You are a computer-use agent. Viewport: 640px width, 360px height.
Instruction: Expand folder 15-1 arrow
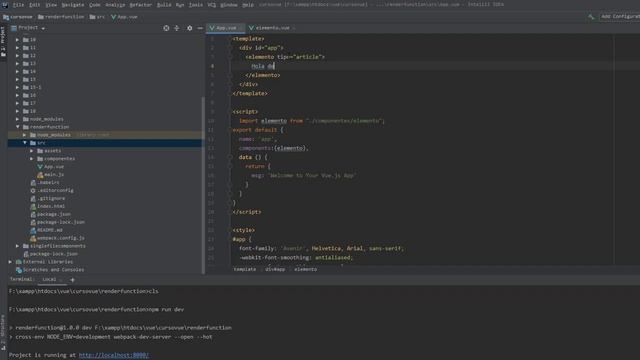click(x=18, y=87)
